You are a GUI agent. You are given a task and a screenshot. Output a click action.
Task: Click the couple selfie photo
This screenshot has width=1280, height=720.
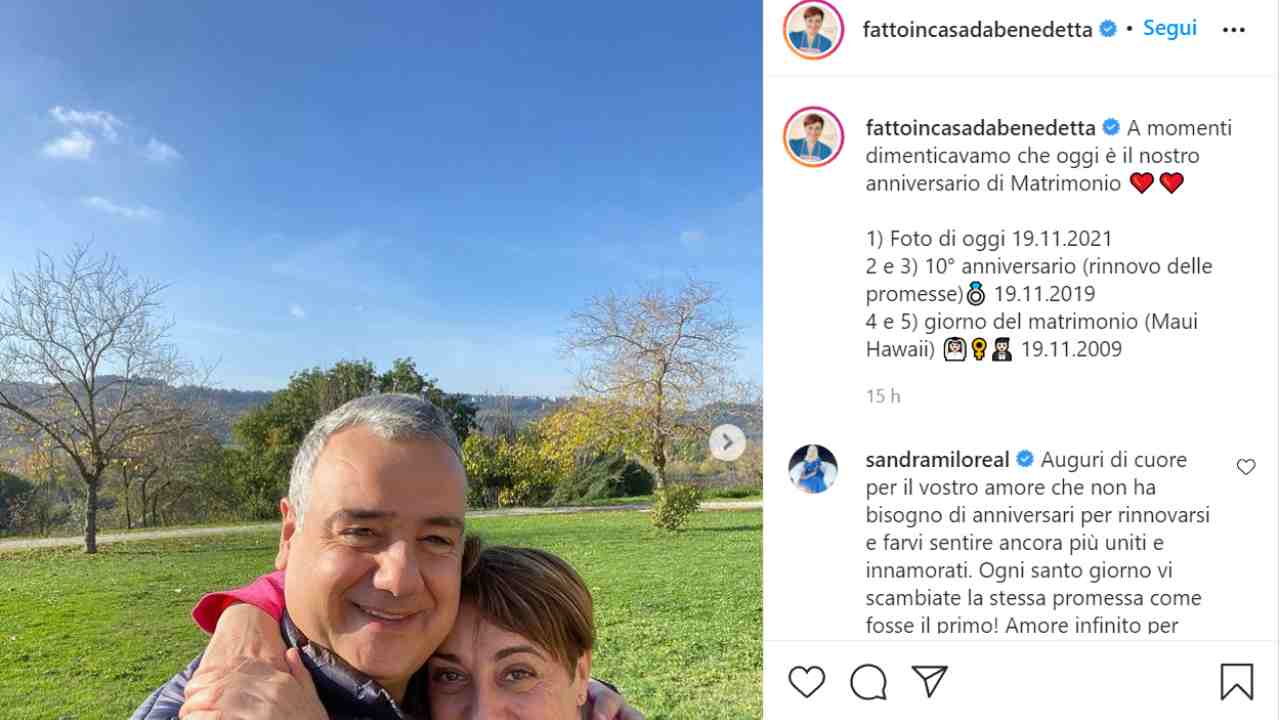pyautogui.click(x=381, y=360)
